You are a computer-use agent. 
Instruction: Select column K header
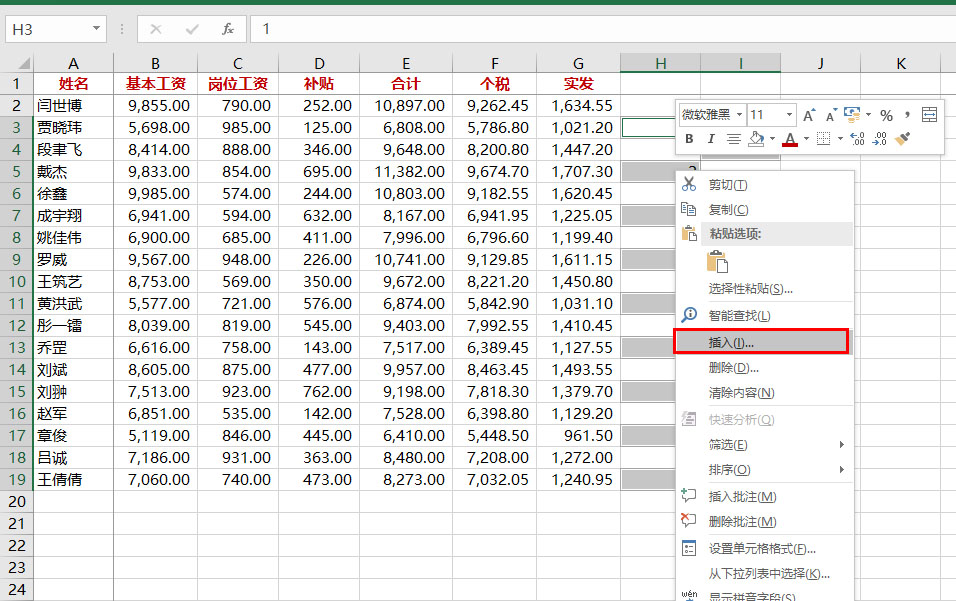point(901,63)
